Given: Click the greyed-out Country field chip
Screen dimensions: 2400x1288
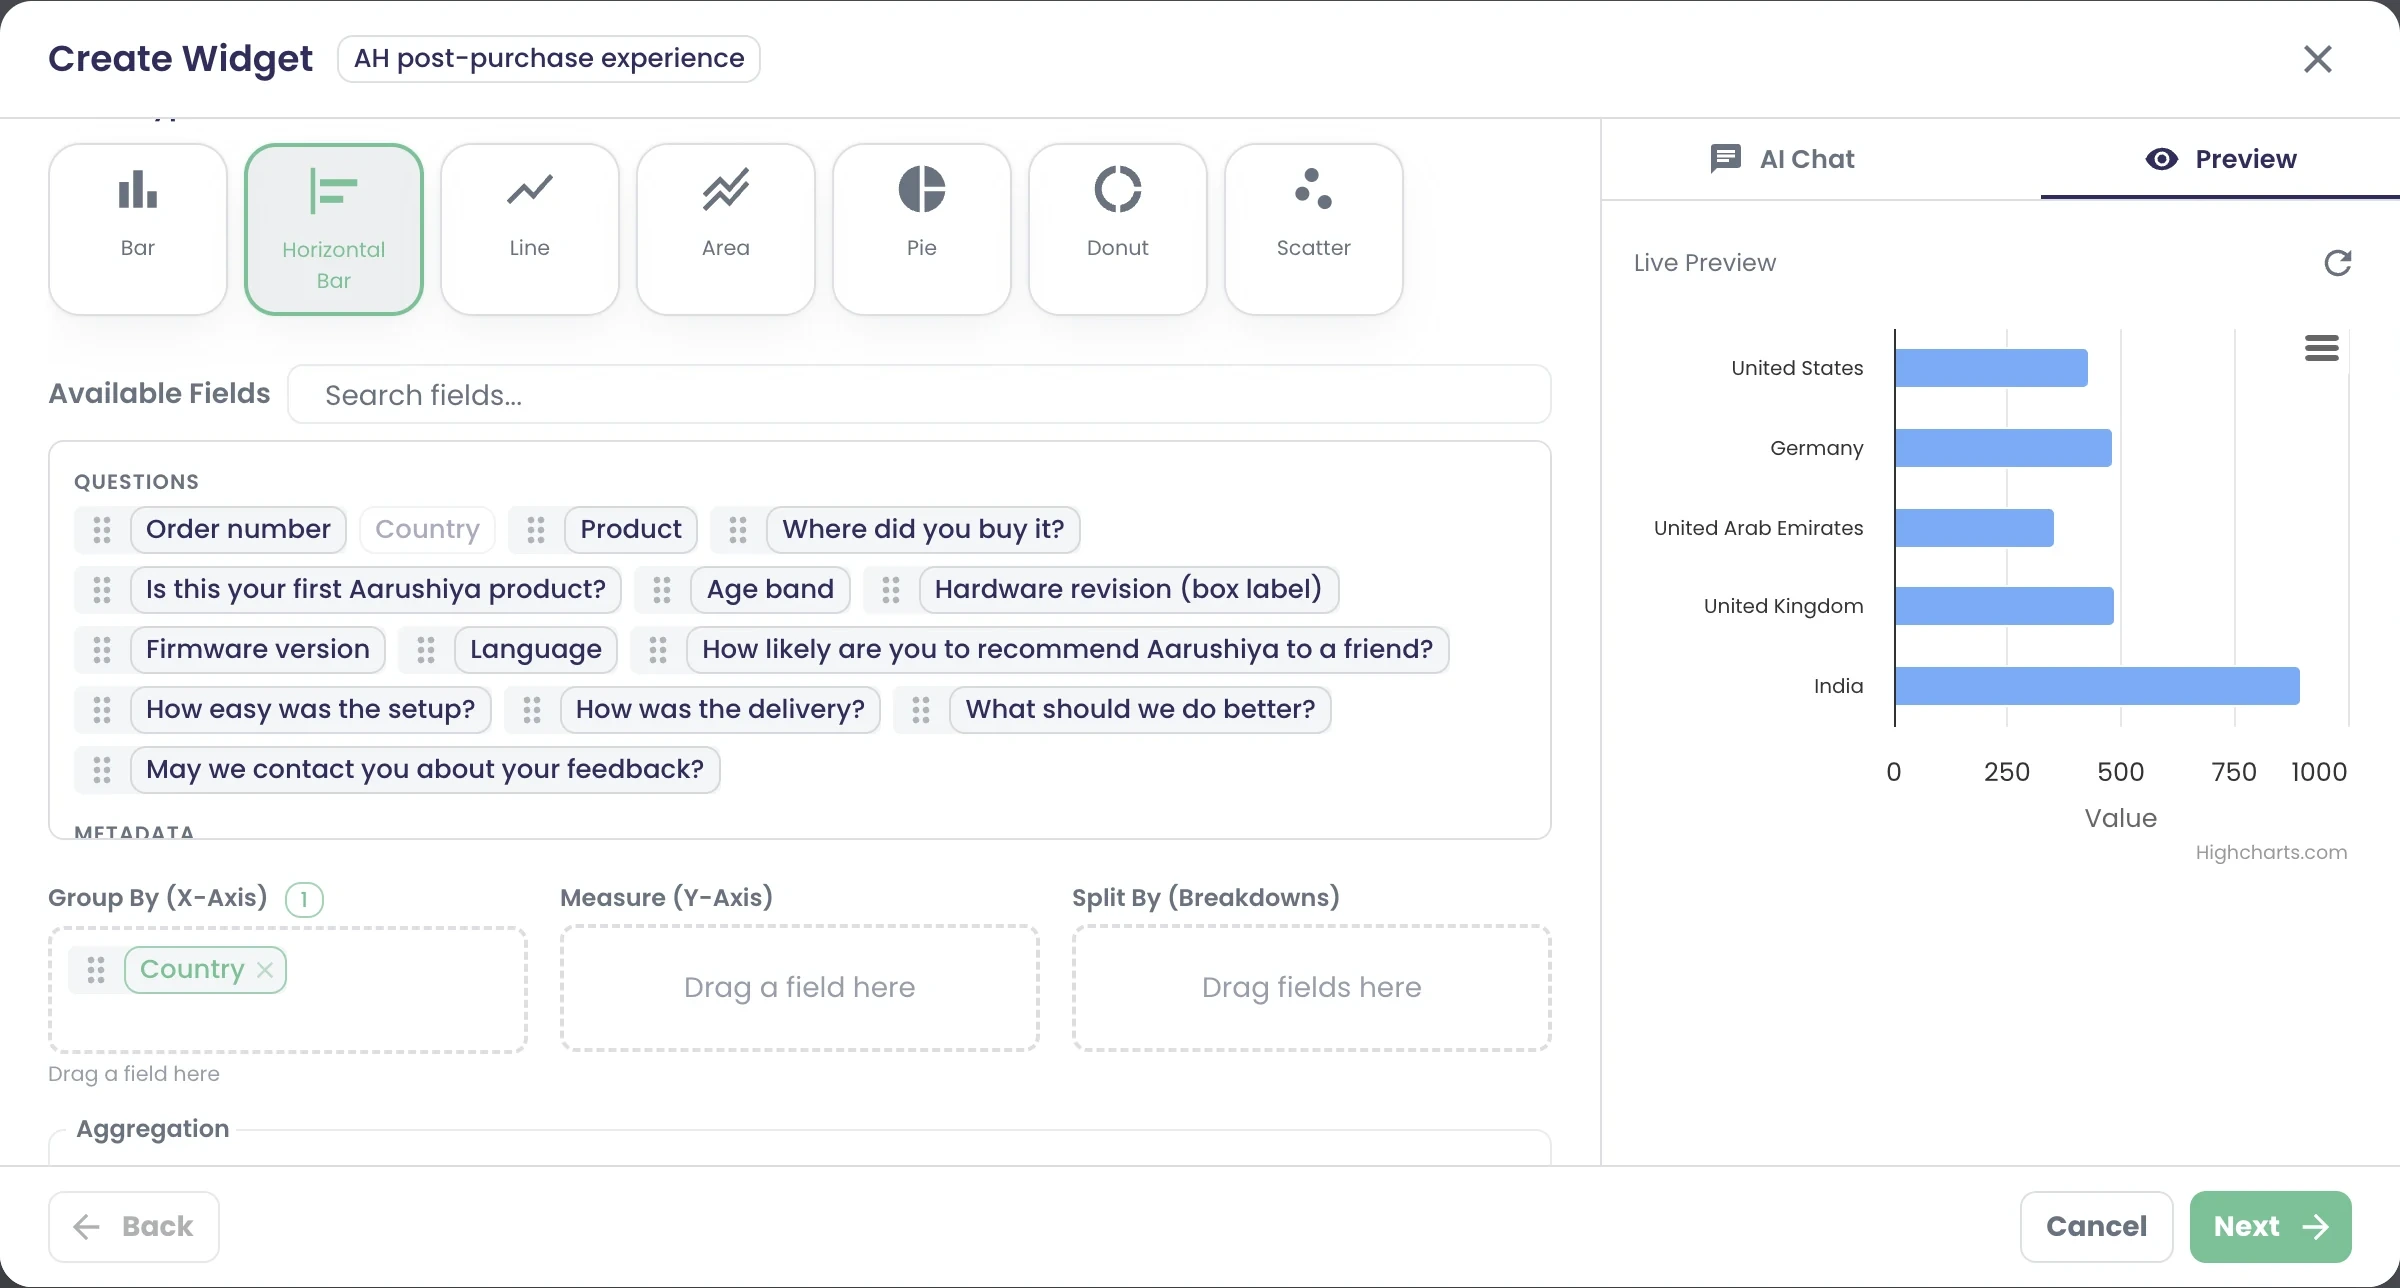Looking at the screenshot, I should 427,530.
